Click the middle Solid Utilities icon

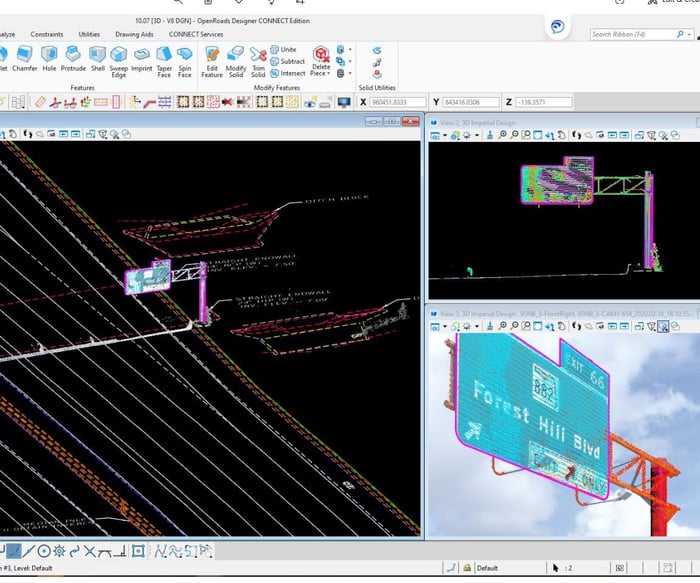[377, 62]
